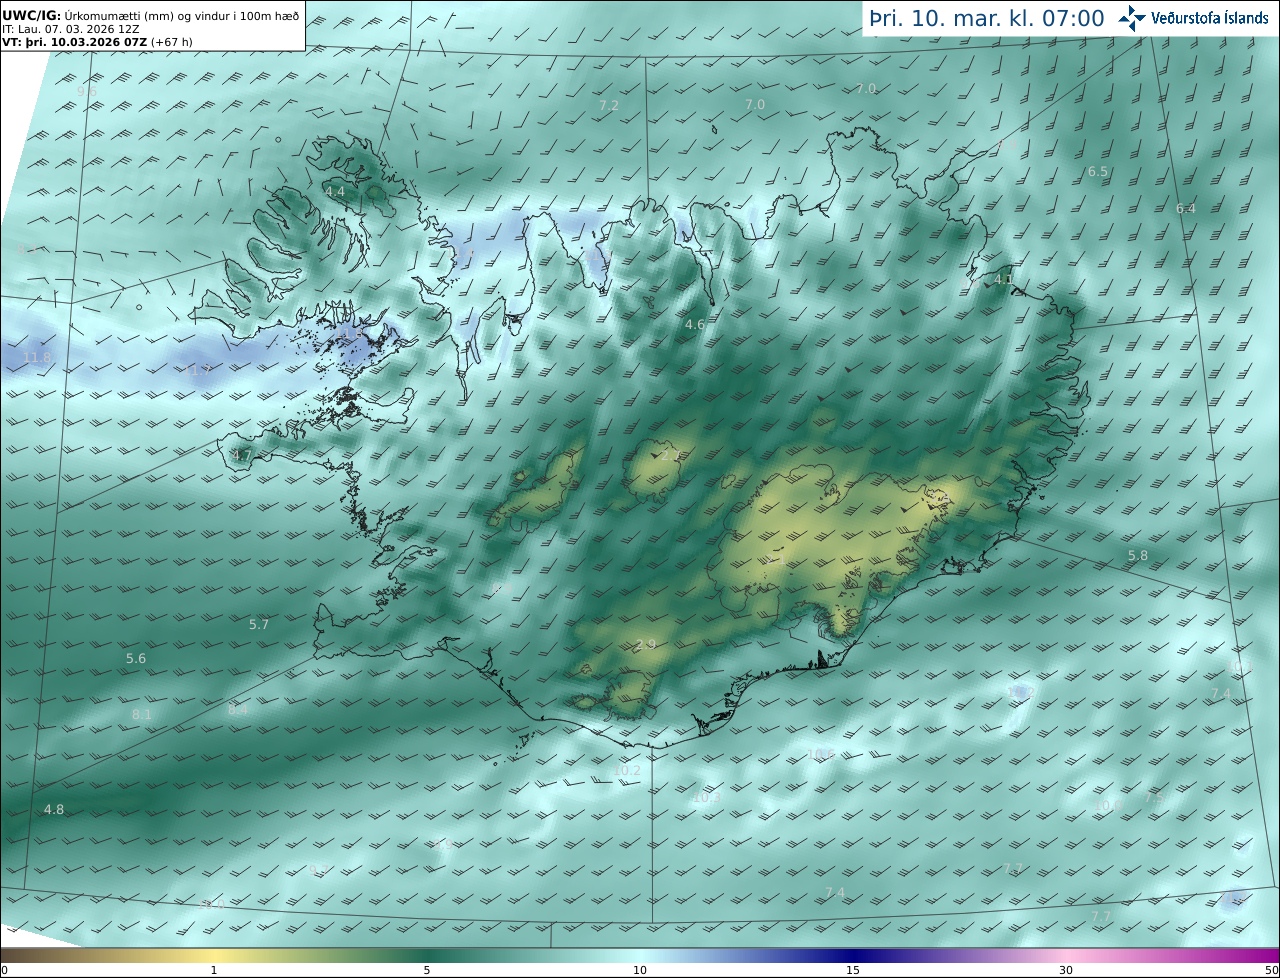This screenshot has width=1280, height=978.
Task: Click the Veðurstofa Íslands logo emblem
Action: click(1132, 18)
